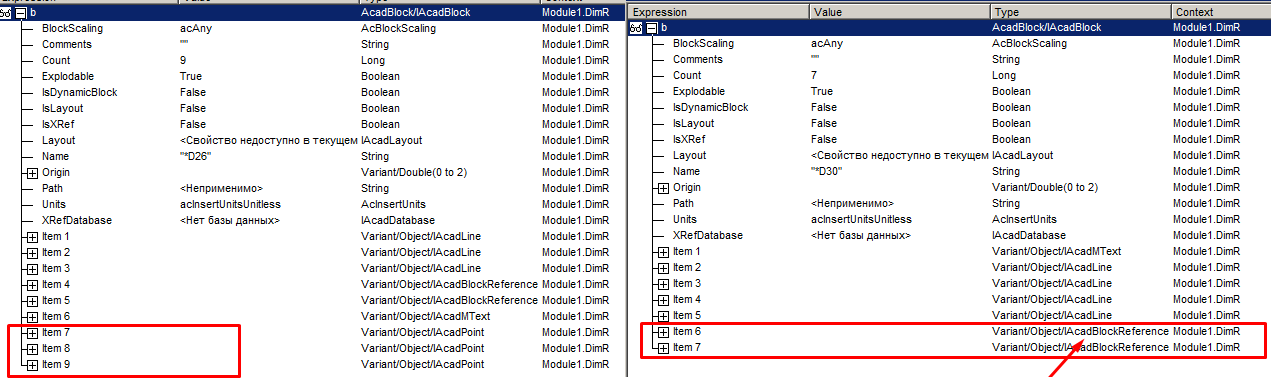The height and width of the screenshot is (391, 1272).
Task: Select Units row in the left panel
Action: pos(313,204)
